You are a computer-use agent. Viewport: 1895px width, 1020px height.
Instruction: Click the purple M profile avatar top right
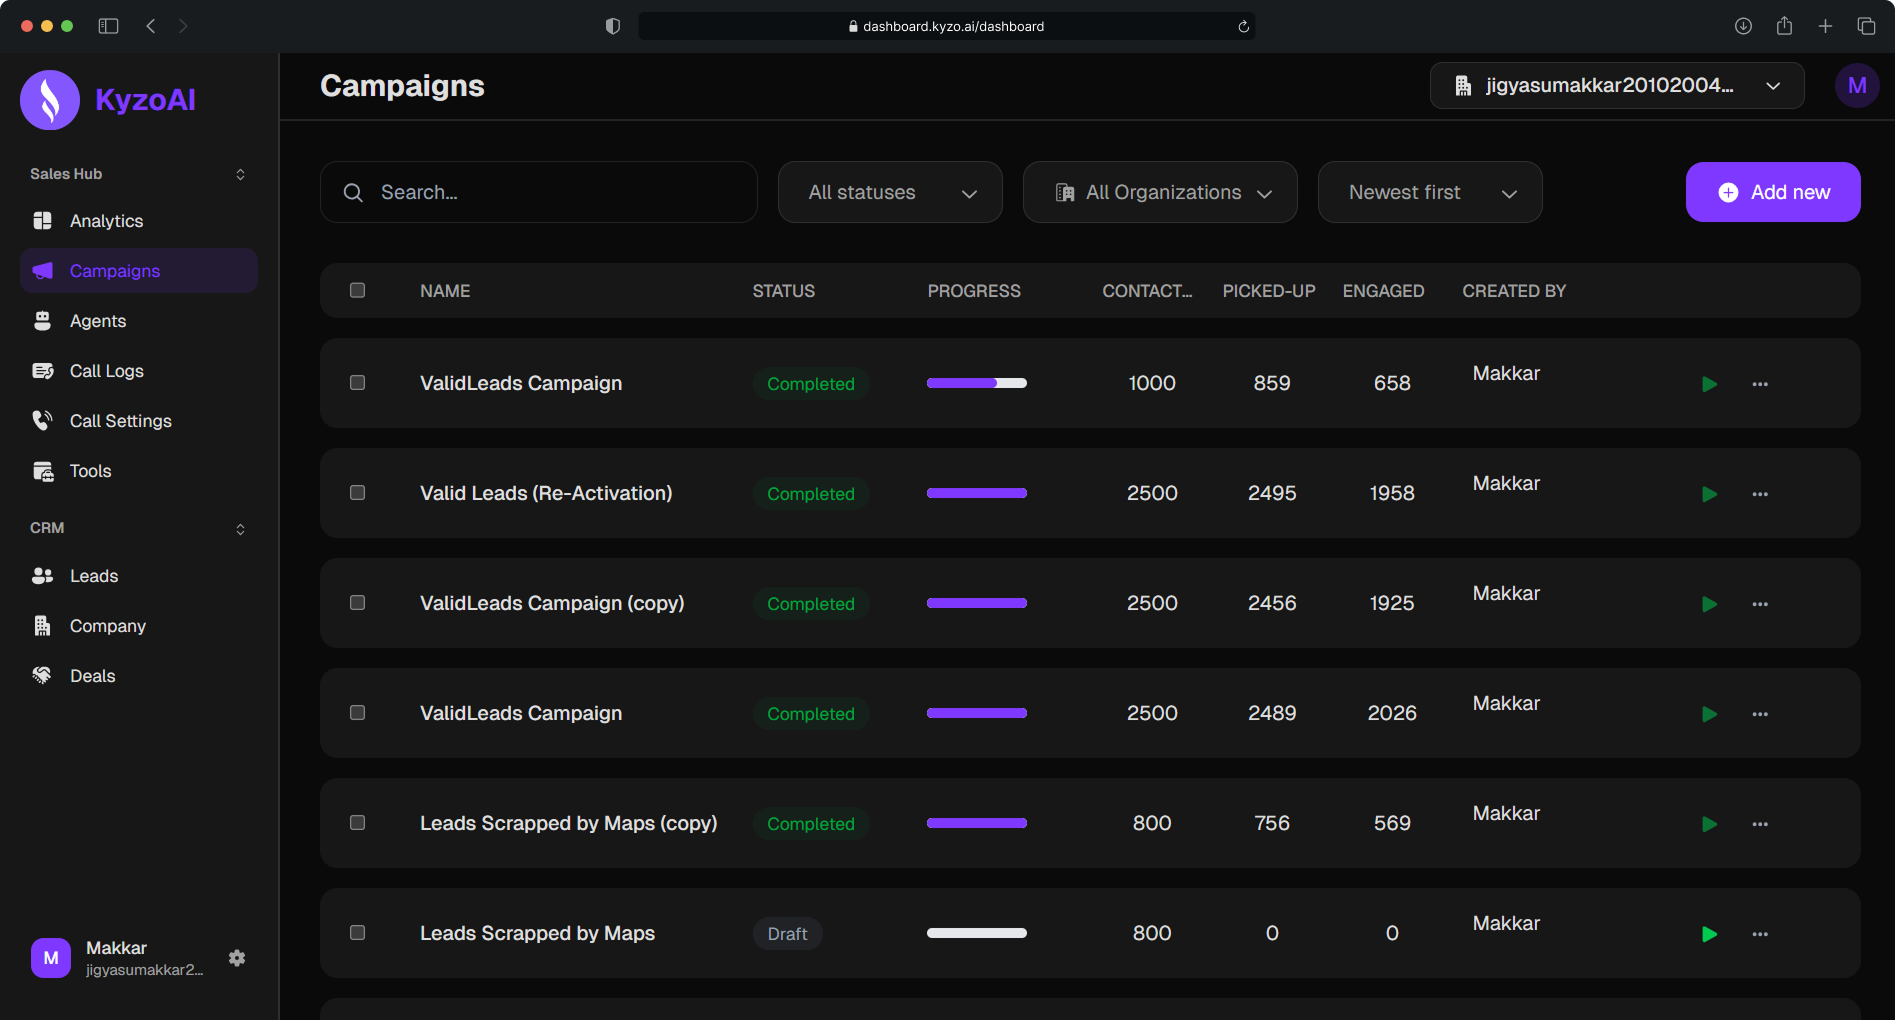(1856, 86)
